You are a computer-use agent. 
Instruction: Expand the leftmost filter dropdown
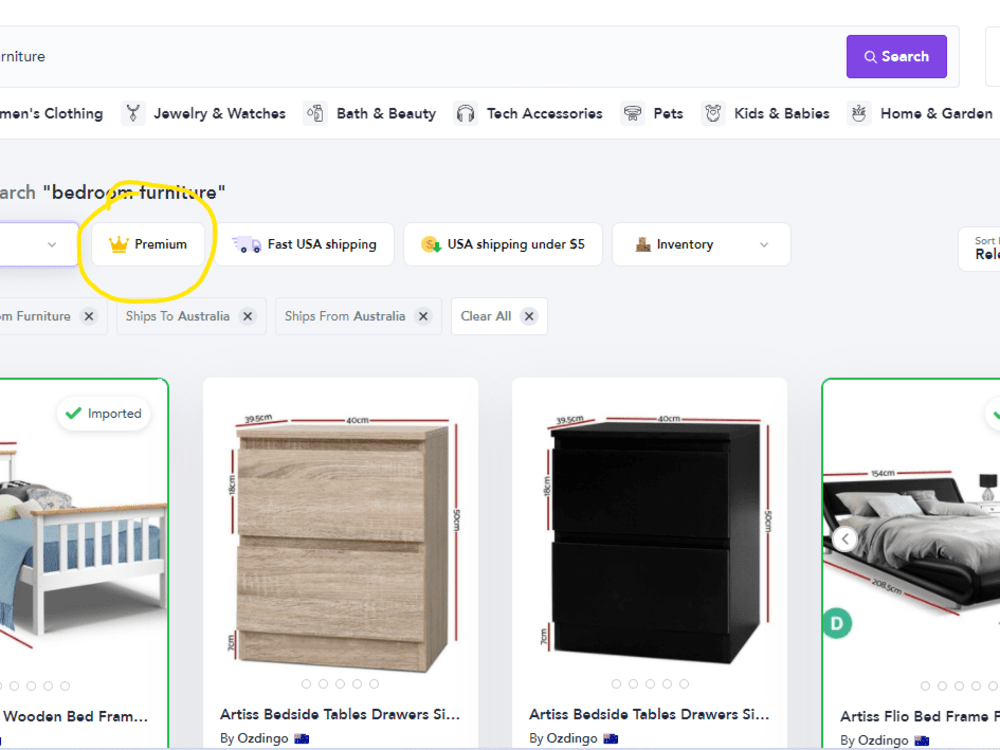pyautogui.click(x=52, y=243)
